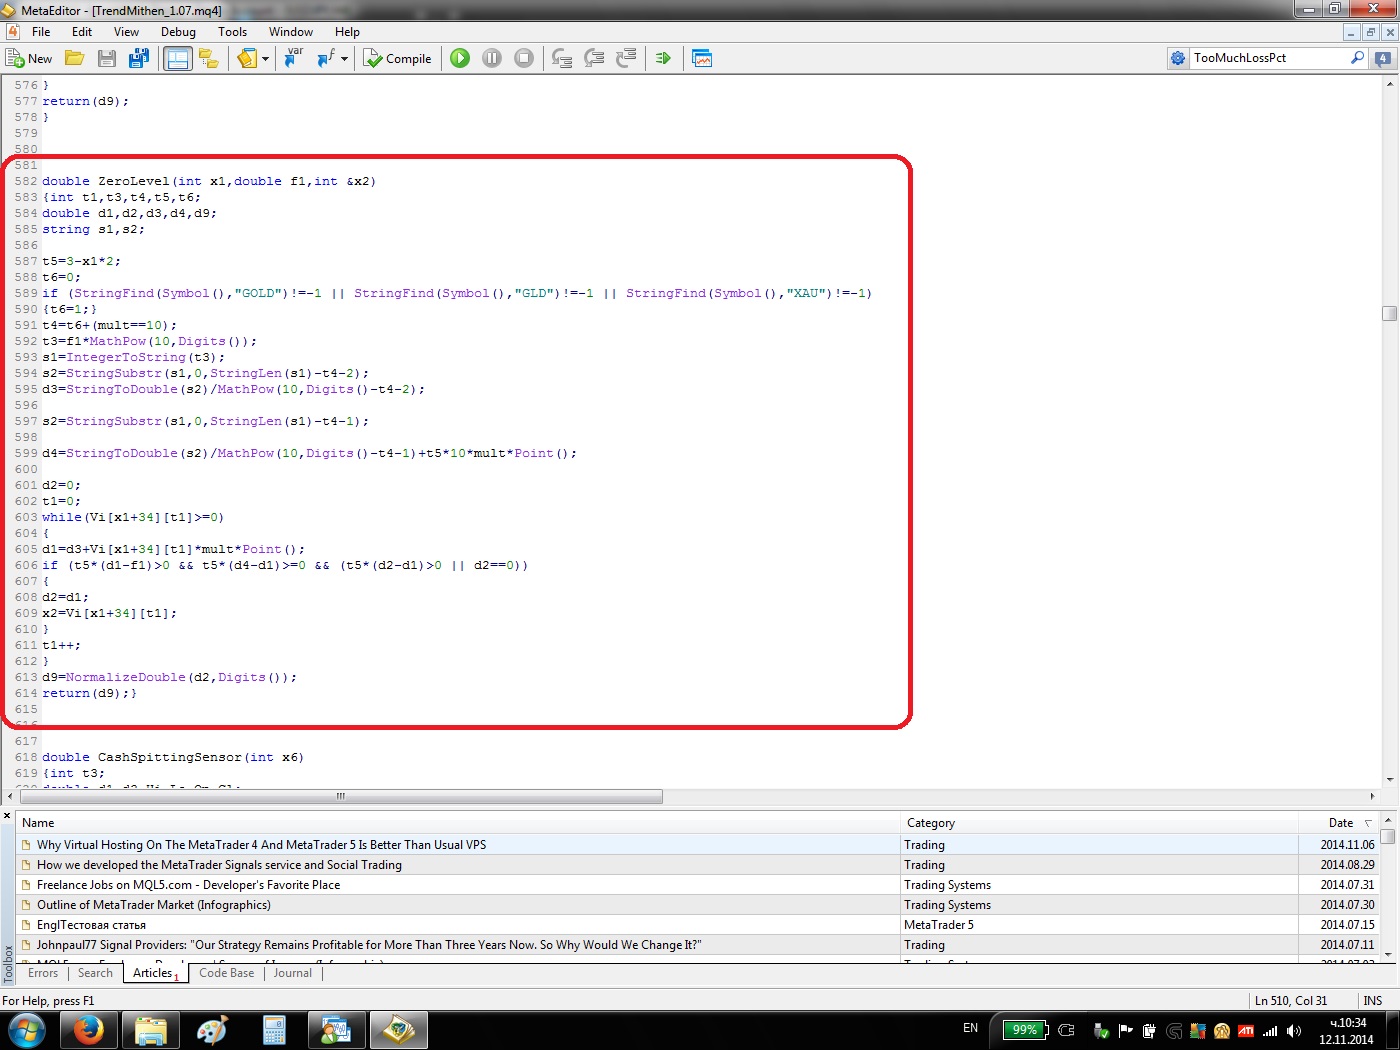
Task: Click the Stop debugging button
Action: pyautogui.click(x=524, y=58)
